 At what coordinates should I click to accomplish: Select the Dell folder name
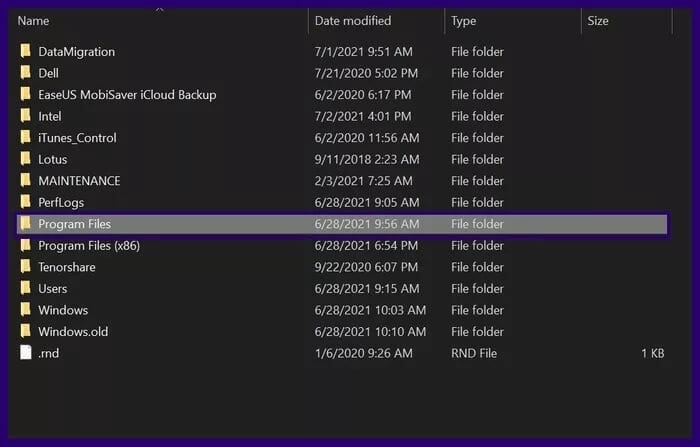coord(48,73)
